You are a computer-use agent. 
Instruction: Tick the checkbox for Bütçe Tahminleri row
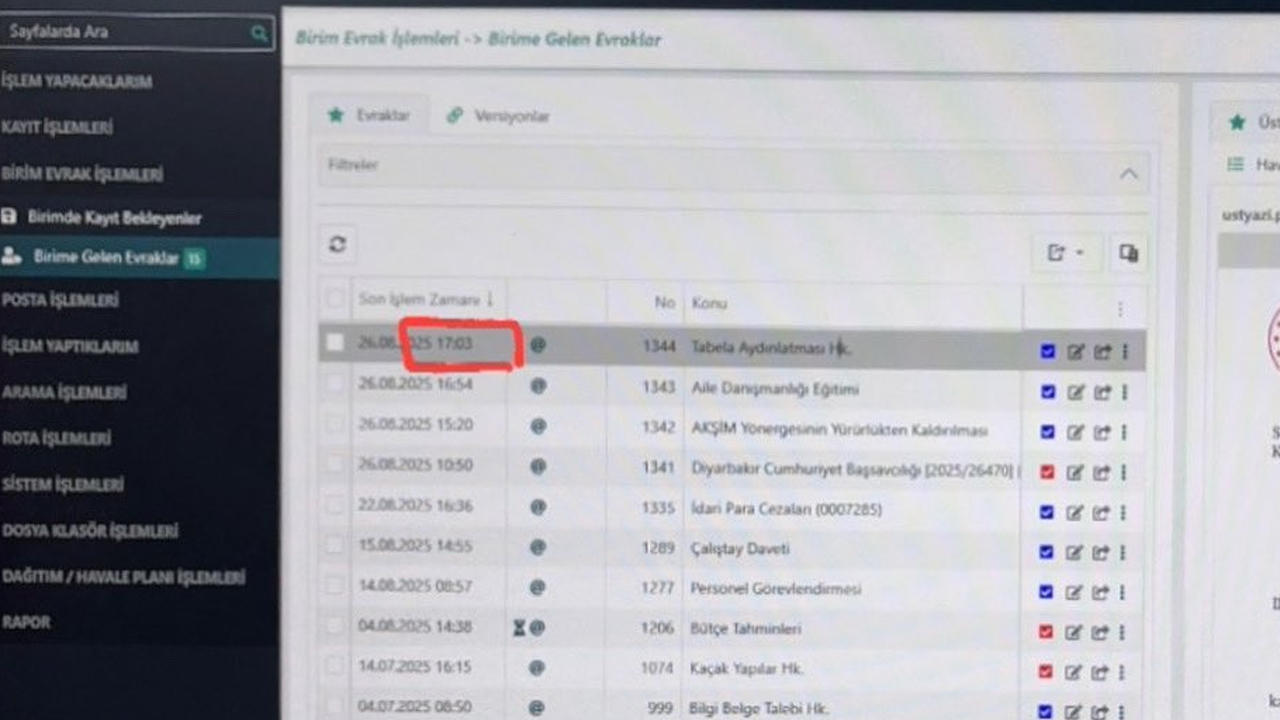pos(335,625)
